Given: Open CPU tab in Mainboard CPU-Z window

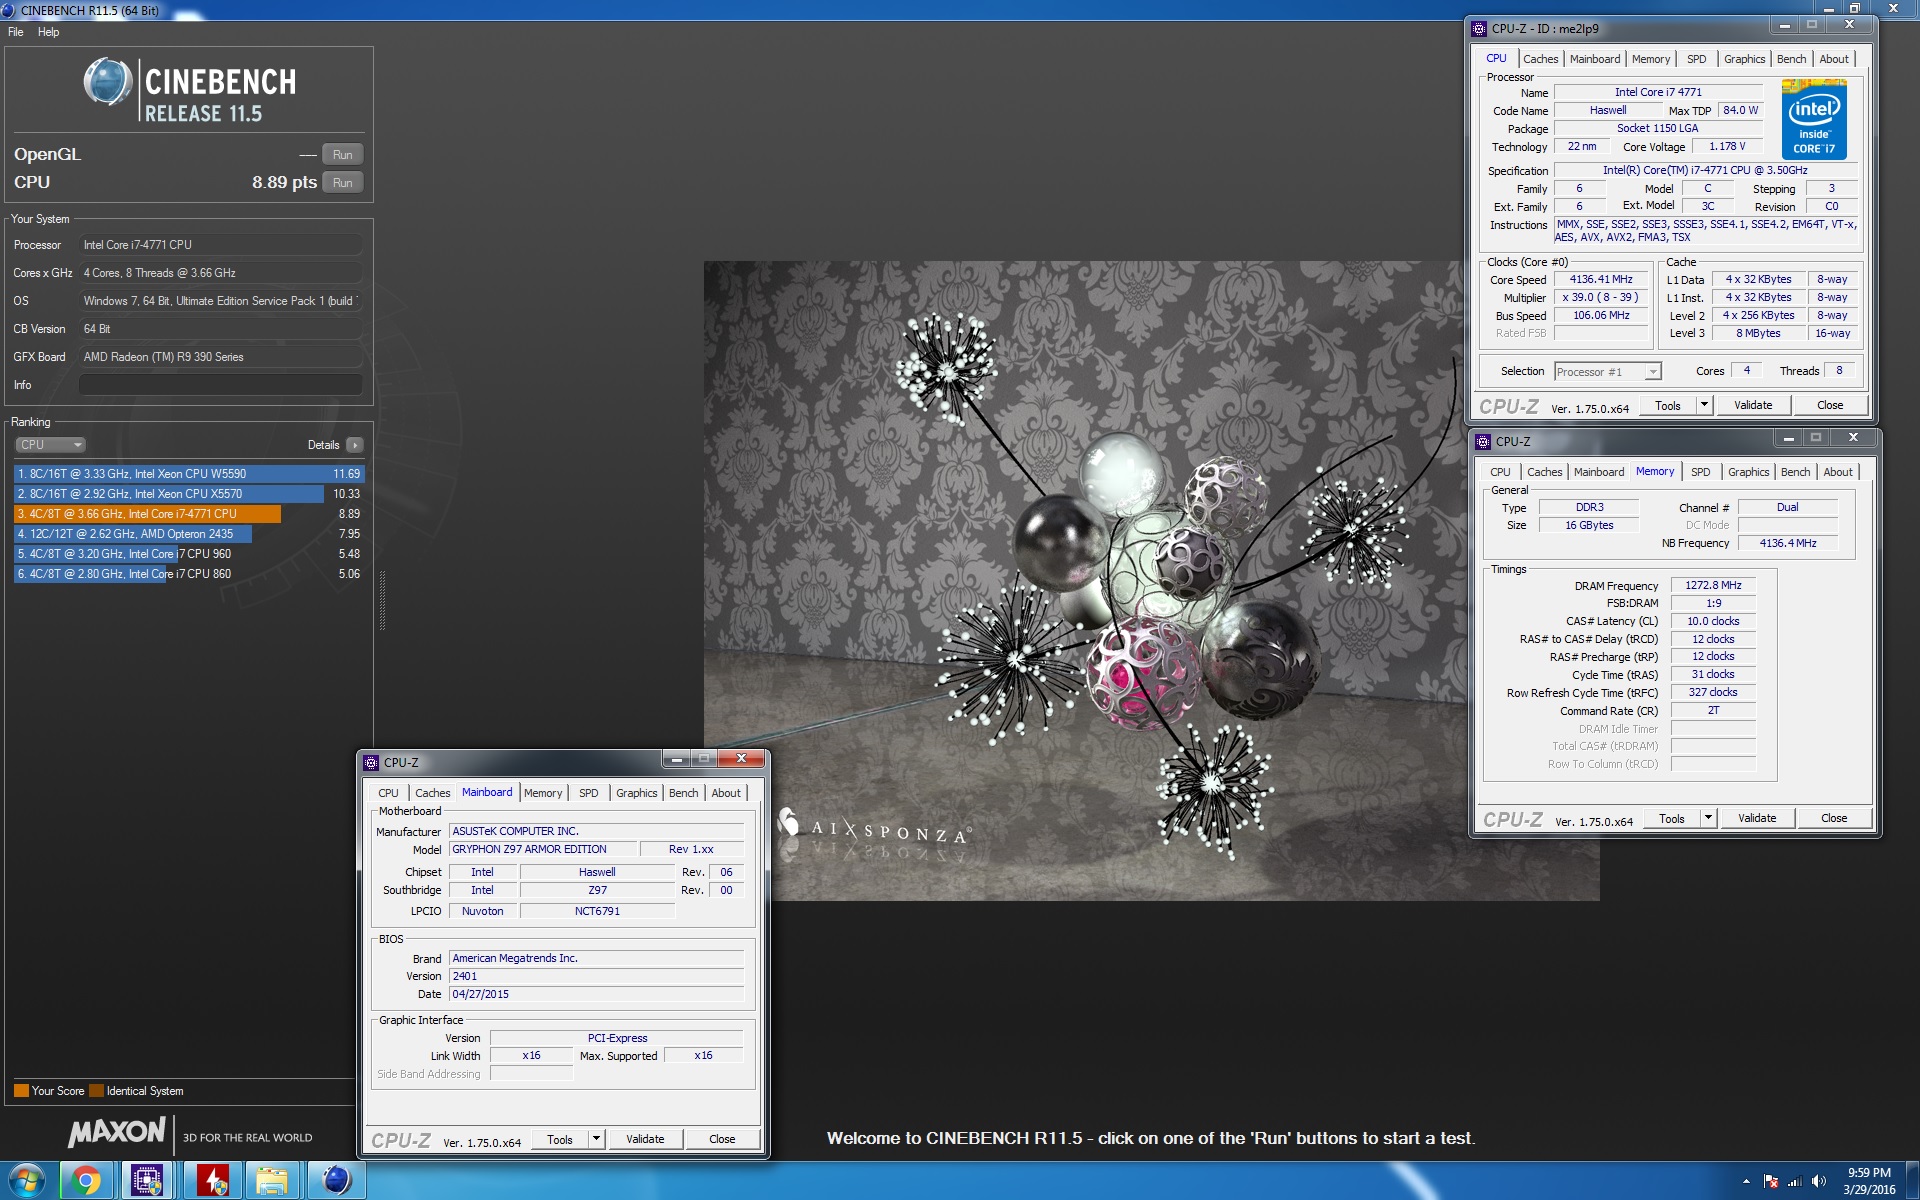Looking at the screenshot, I should click(x=388, y=793).
